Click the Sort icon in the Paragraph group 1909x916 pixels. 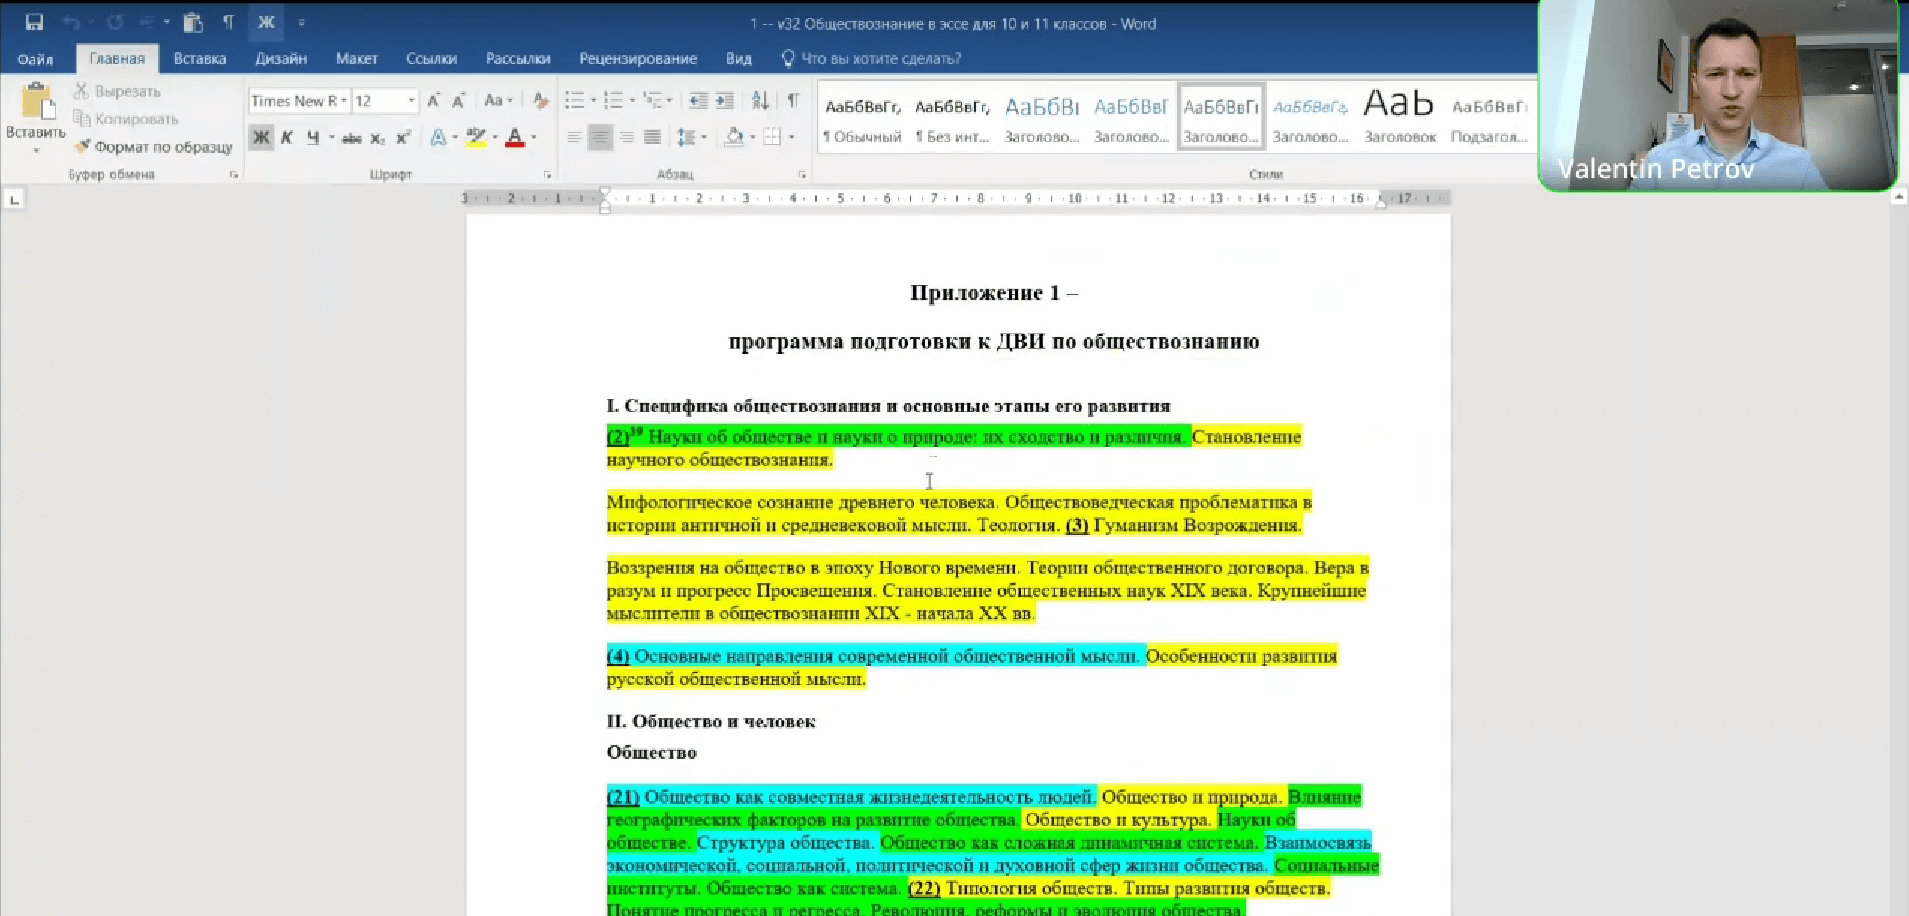click(760, 100)
